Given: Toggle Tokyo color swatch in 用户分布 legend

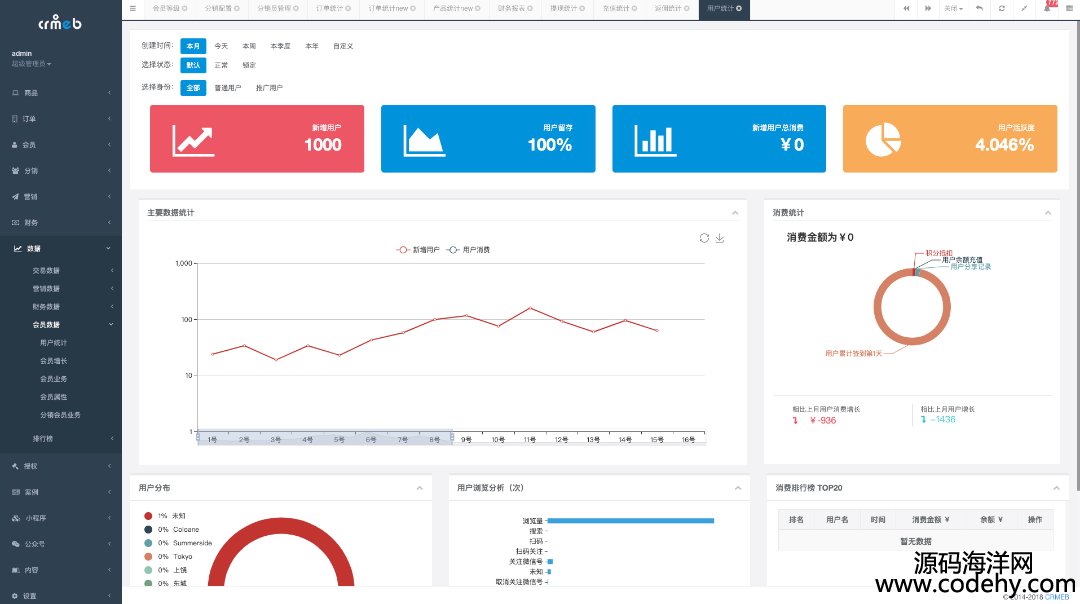Looking at the screenshot, I should click(148, 556).
